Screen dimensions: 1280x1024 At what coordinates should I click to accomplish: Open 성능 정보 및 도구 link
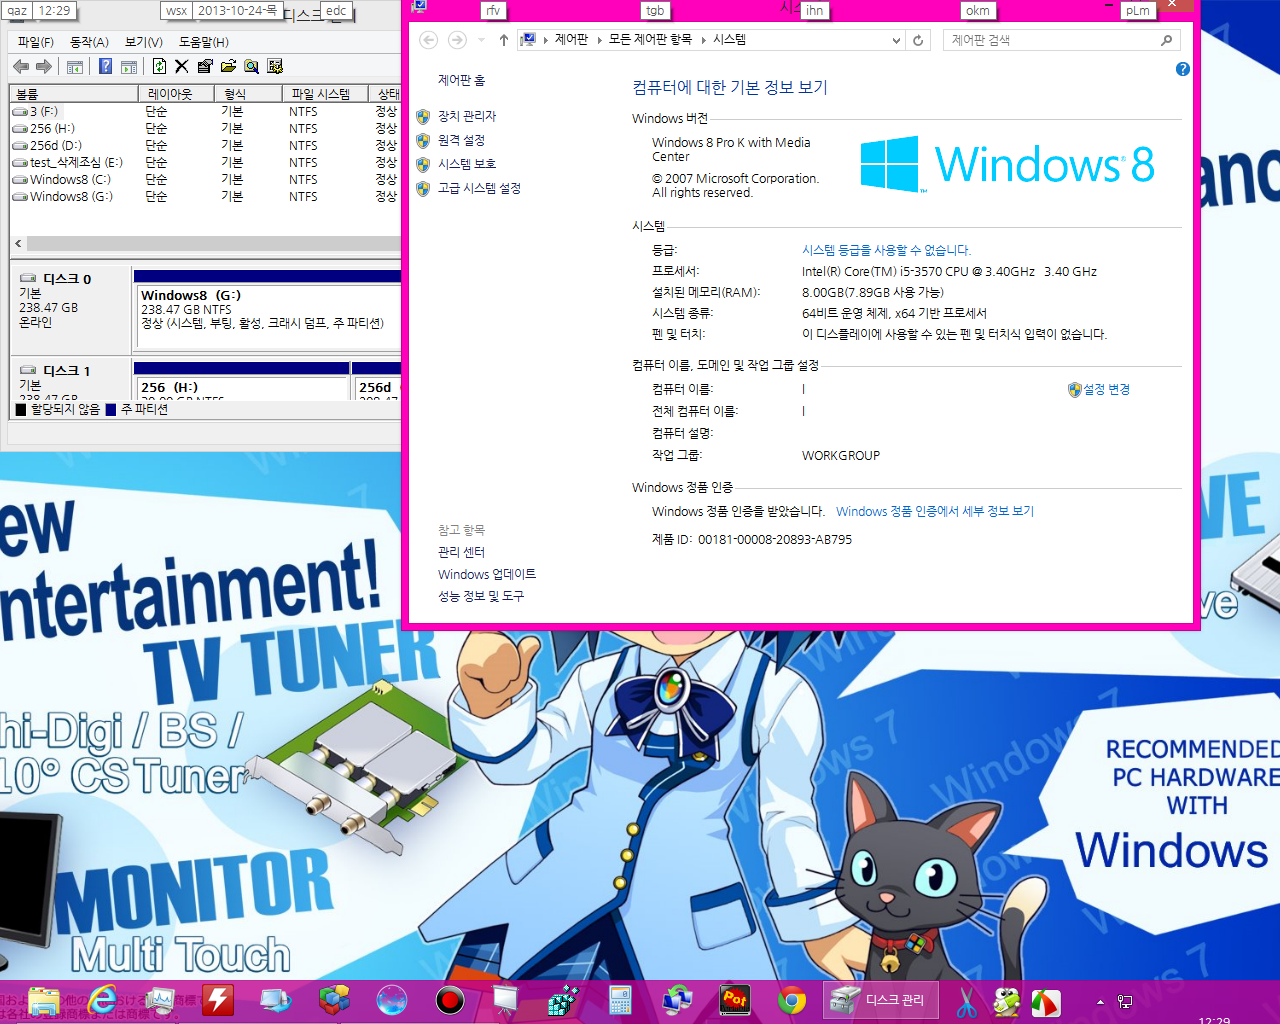pyautogui.click(x=481, y=596)
